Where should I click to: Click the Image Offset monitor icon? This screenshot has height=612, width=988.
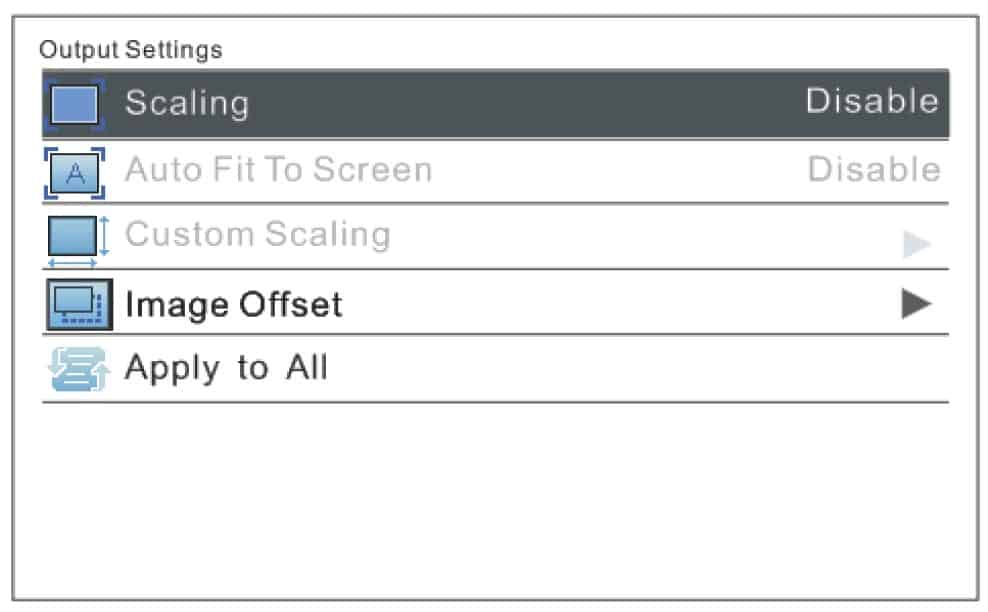[x=79, y=305]
